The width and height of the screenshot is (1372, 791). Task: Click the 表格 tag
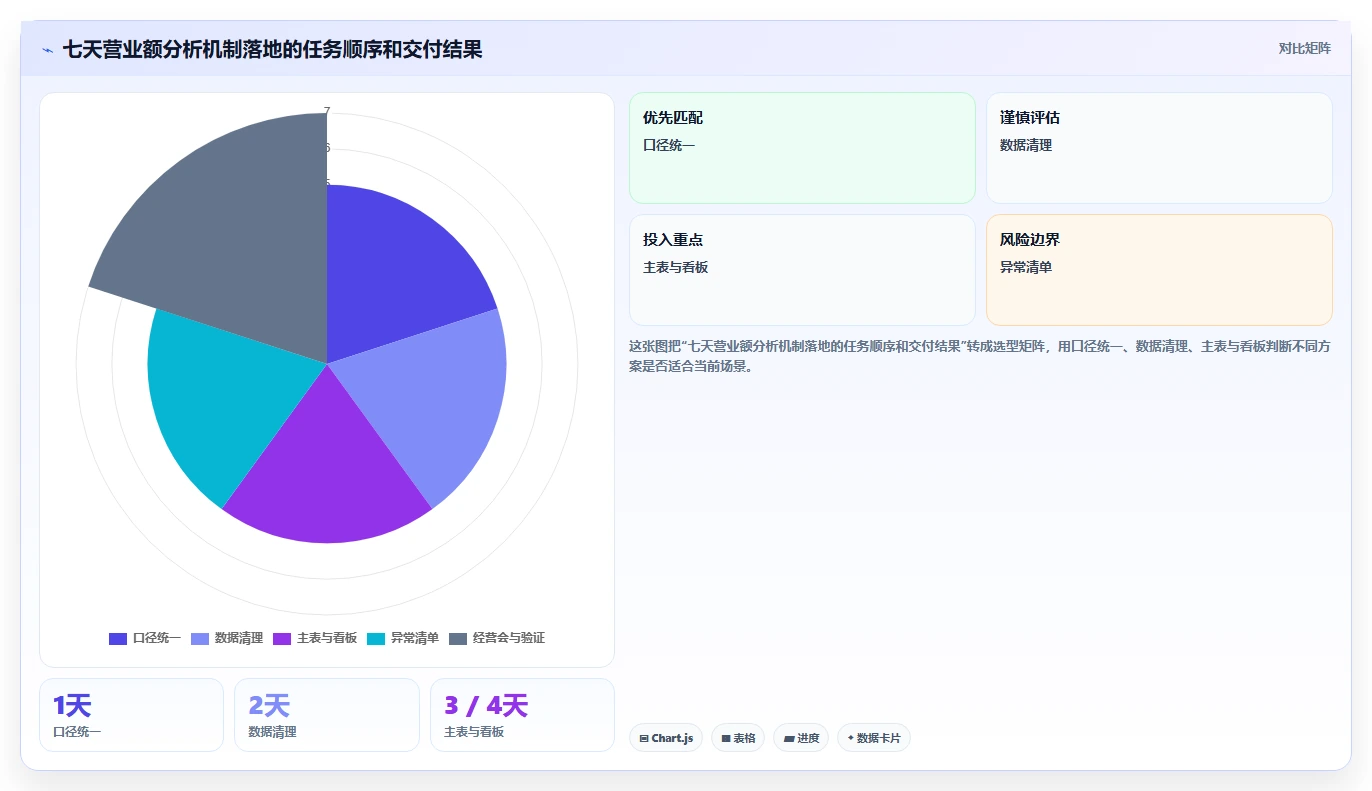[x=738, y=738]
